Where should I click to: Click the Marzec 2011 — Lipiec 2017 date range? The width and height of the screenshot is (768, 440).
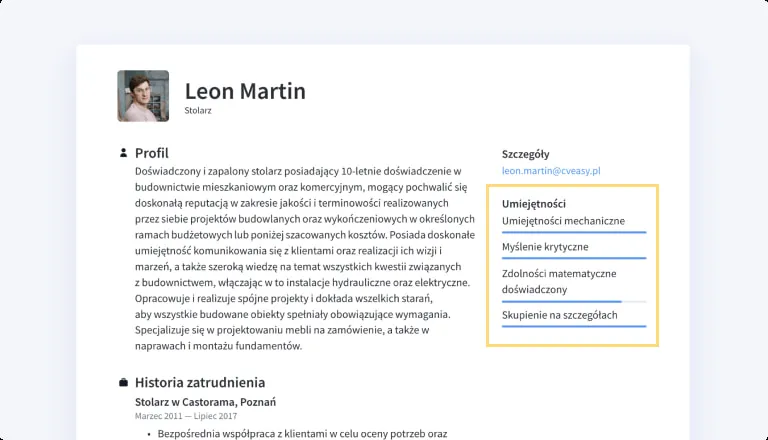186,415
